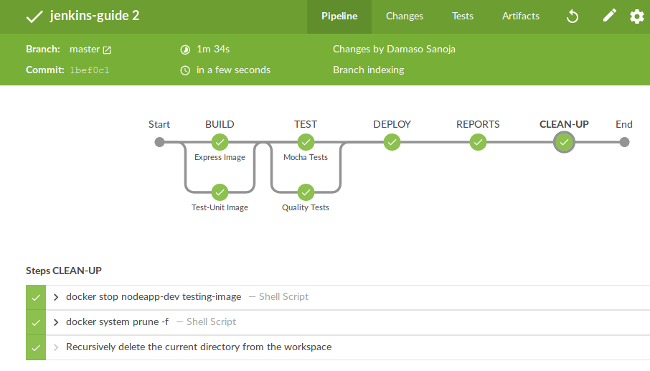
Task: Open the settings gear icon
Action: click(x=637, y=16)
